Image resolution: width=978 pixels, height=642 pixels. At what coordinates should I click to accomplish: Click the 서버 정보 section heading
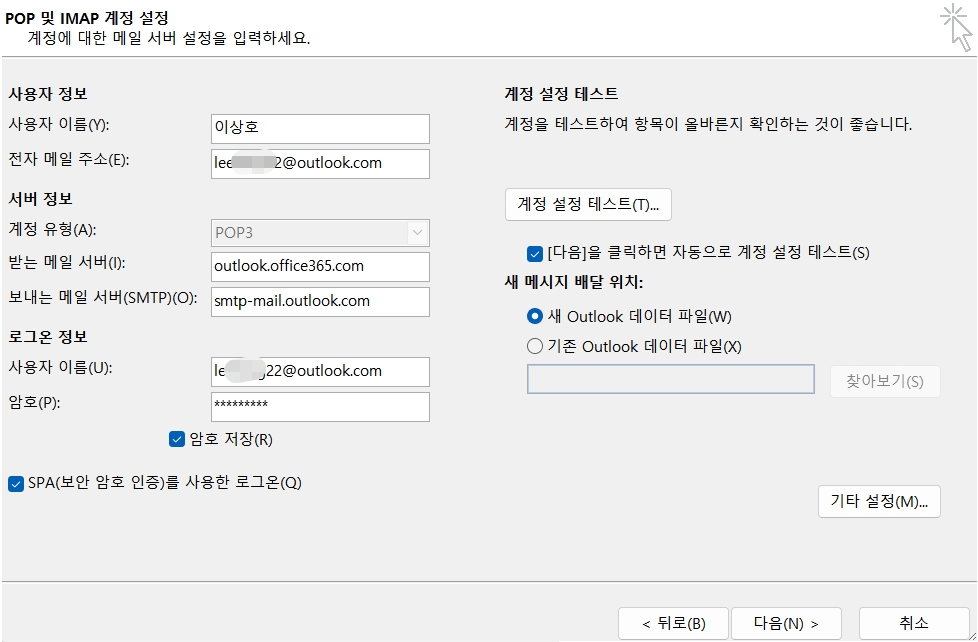tap(41, 199)
